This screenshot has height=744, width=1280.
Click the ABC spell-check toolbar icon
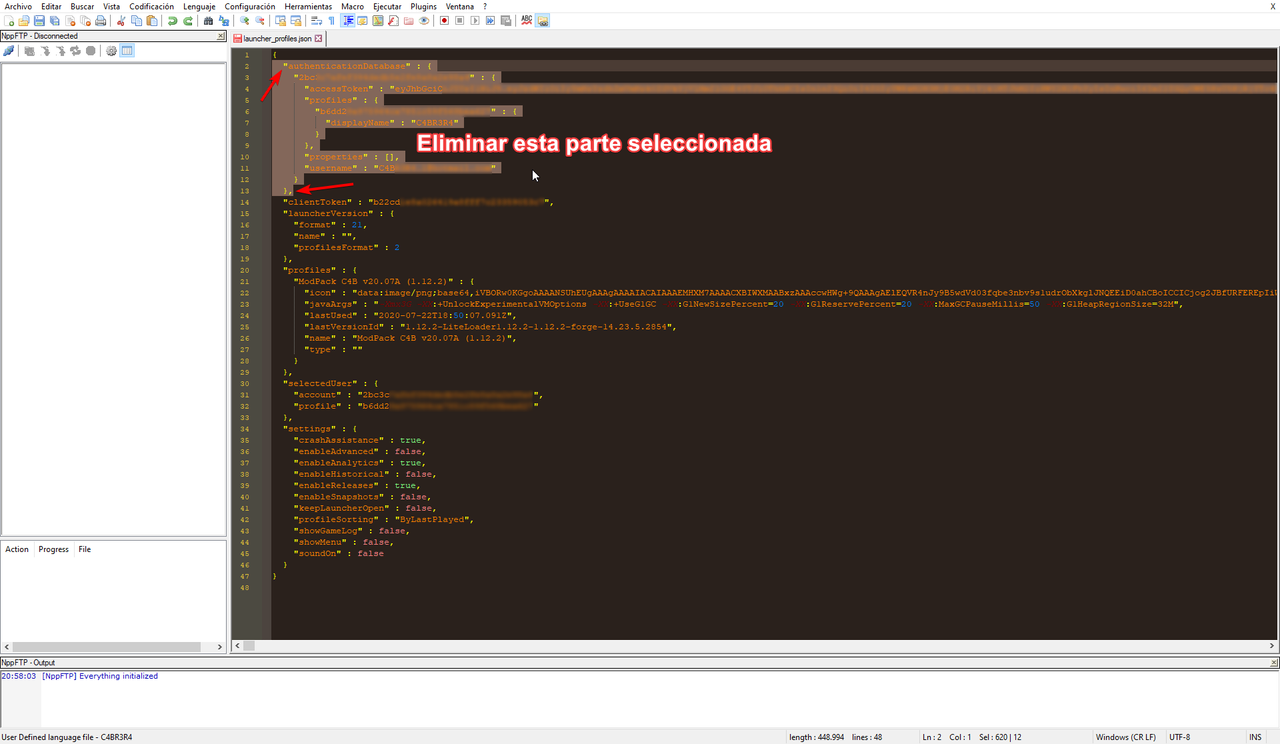click(x=526, y=20)
